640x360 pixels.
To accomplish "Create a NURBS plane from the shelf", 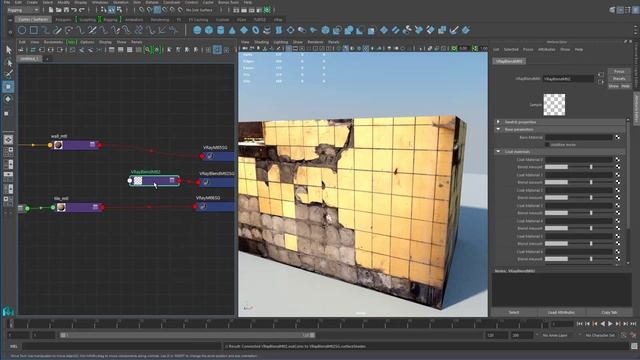I will (x=244, y=30).
